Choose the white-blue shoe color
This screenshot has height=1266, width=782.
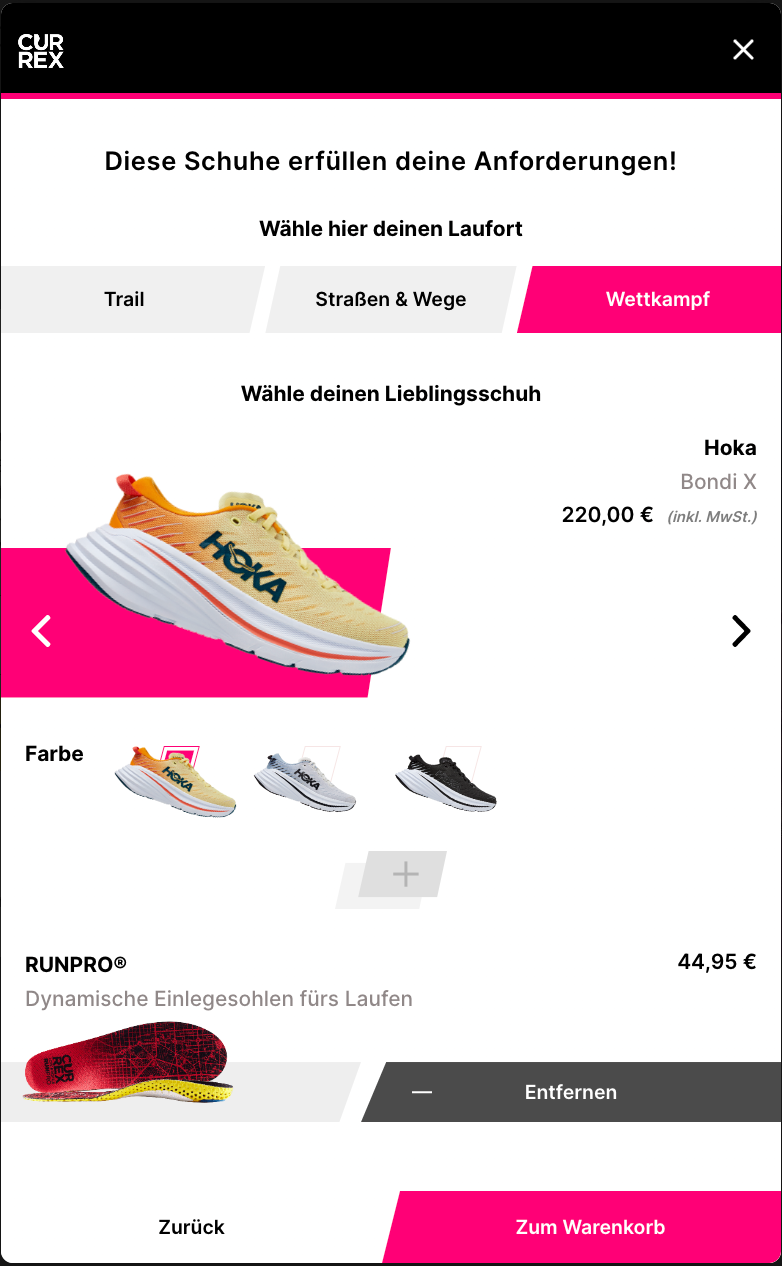coord(305,779)
